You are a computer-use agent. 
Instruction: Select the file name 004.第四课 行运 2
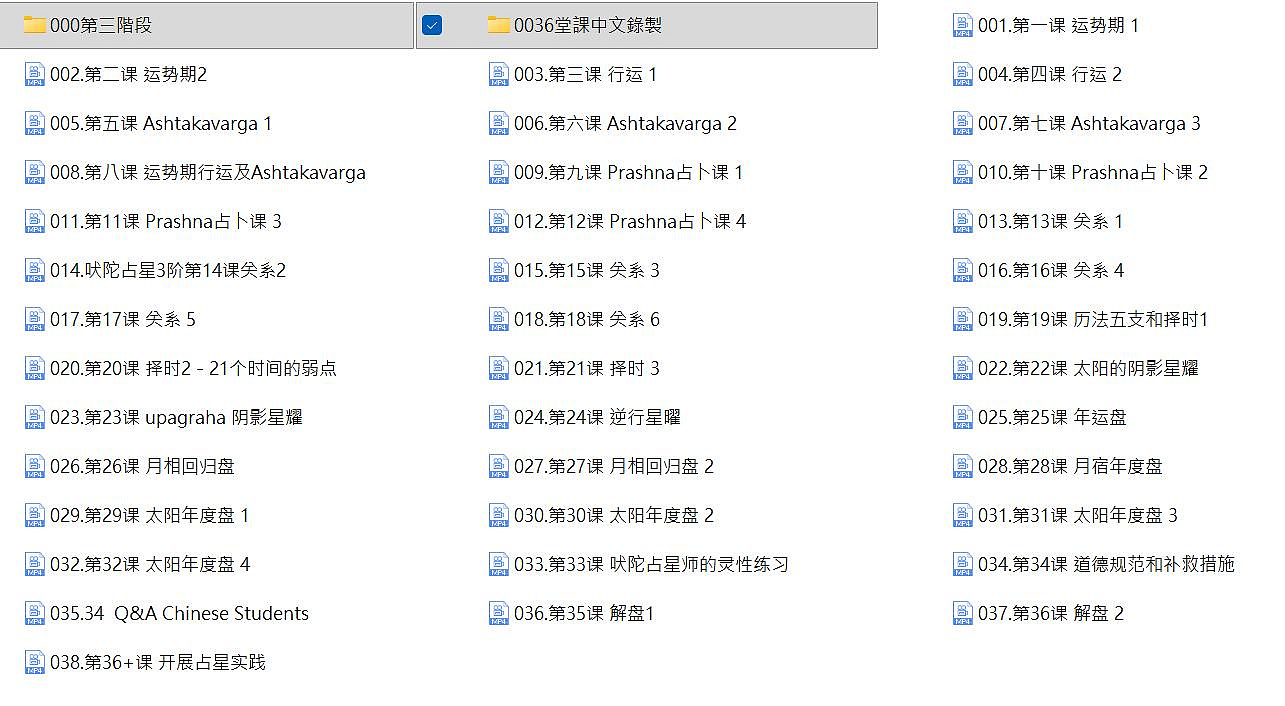(x=1050, y=74)
